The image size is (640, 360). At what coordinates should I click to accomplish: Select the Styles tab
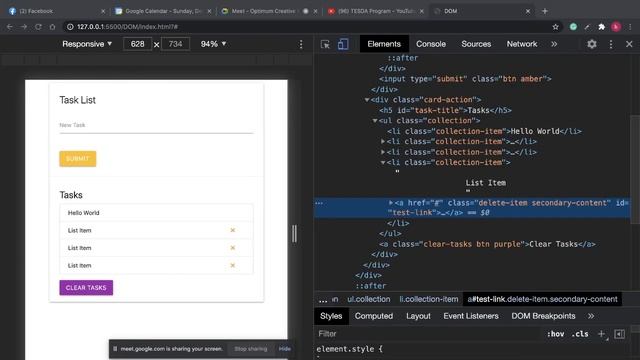coord(331,316)
